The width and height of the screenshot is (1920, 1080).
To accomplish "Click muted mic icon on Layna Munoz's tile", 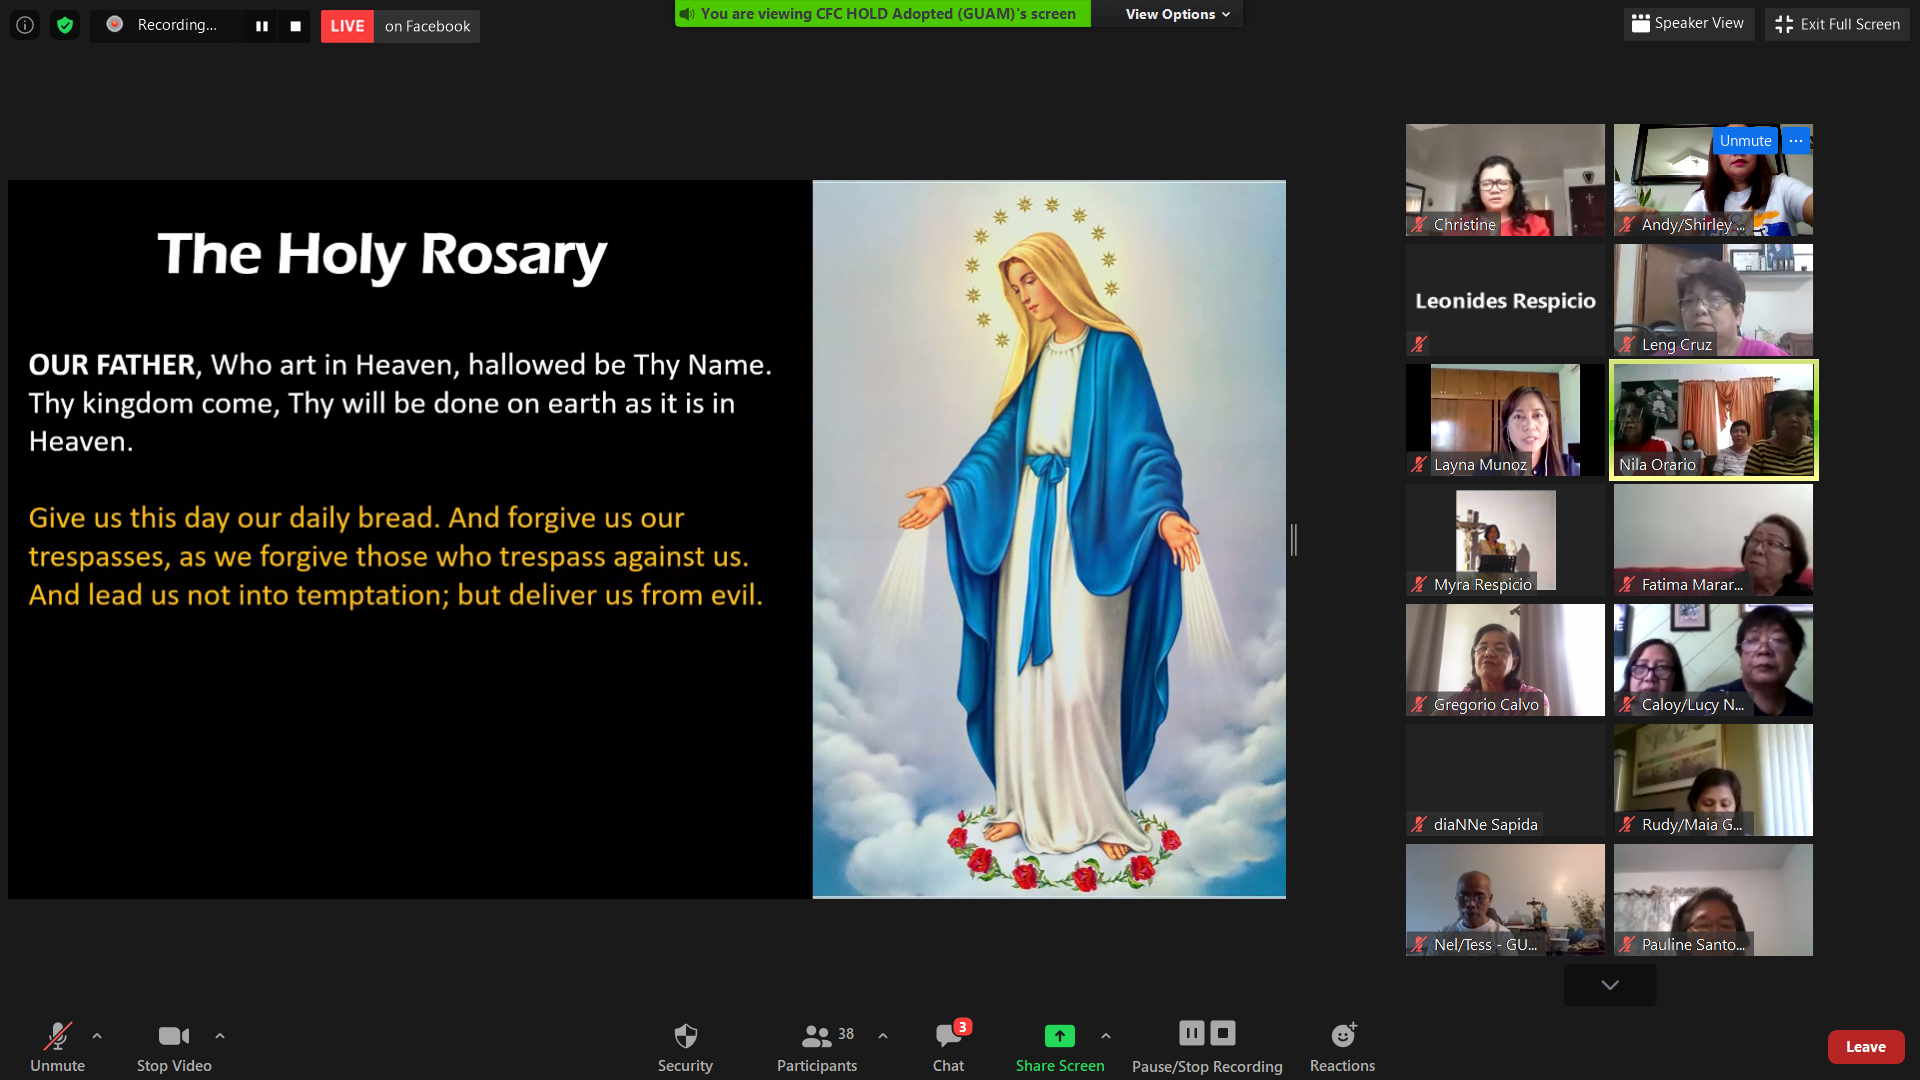I will coord(1419,465).
